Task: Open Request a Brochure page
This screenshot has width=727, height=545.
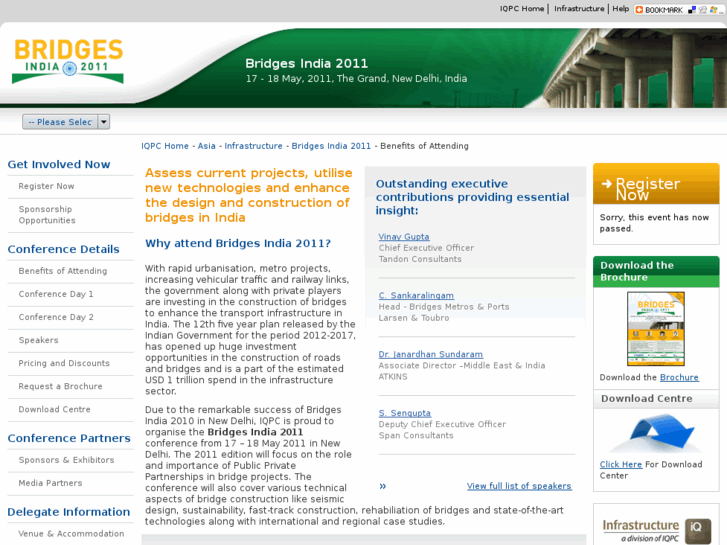Action: click(x=60, y=386)
